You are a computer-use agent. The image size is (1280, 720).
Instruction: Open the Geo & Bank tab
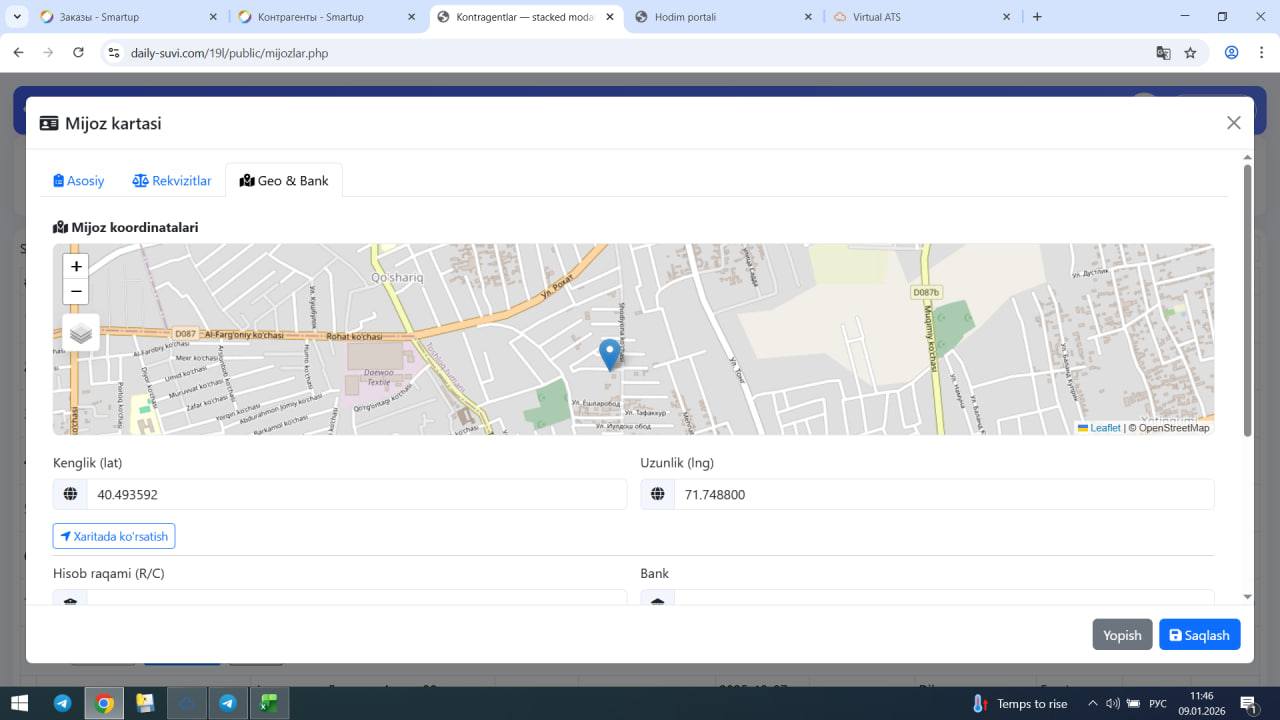pos(284,181)
